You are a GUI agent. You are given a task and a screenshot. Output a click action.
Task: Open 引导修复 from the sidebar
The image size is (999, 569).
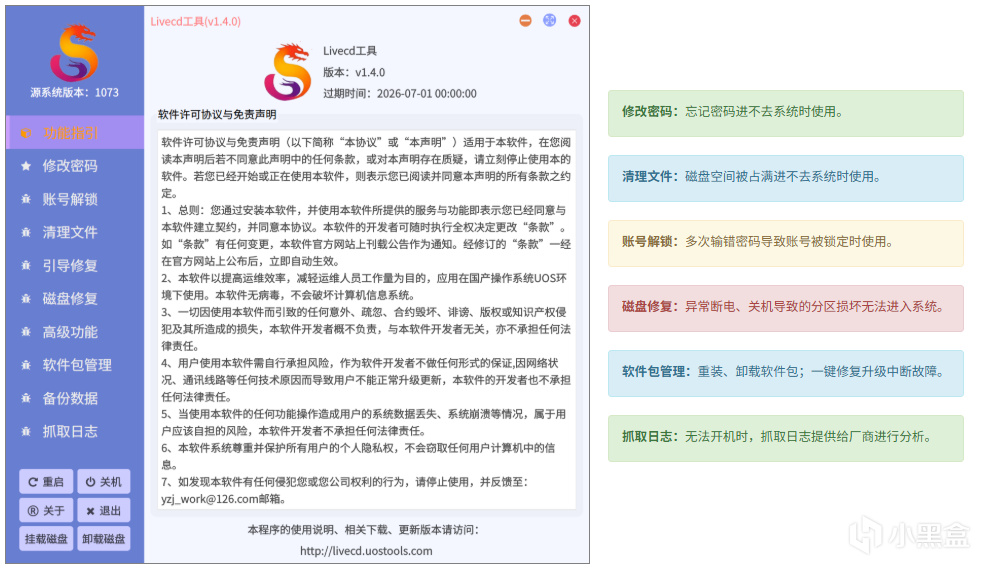coord(75,265)
